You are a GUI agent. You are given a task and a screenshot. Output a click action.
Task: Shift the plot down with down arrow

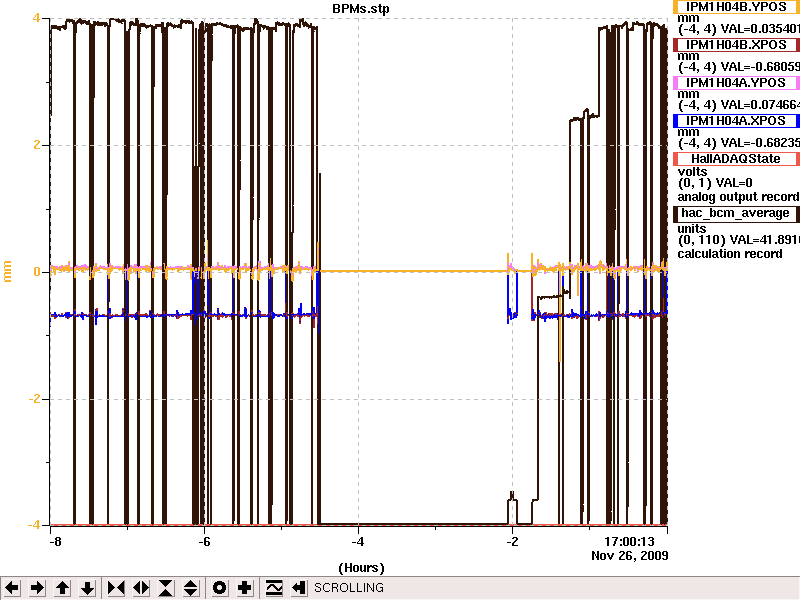click(88, 588)
